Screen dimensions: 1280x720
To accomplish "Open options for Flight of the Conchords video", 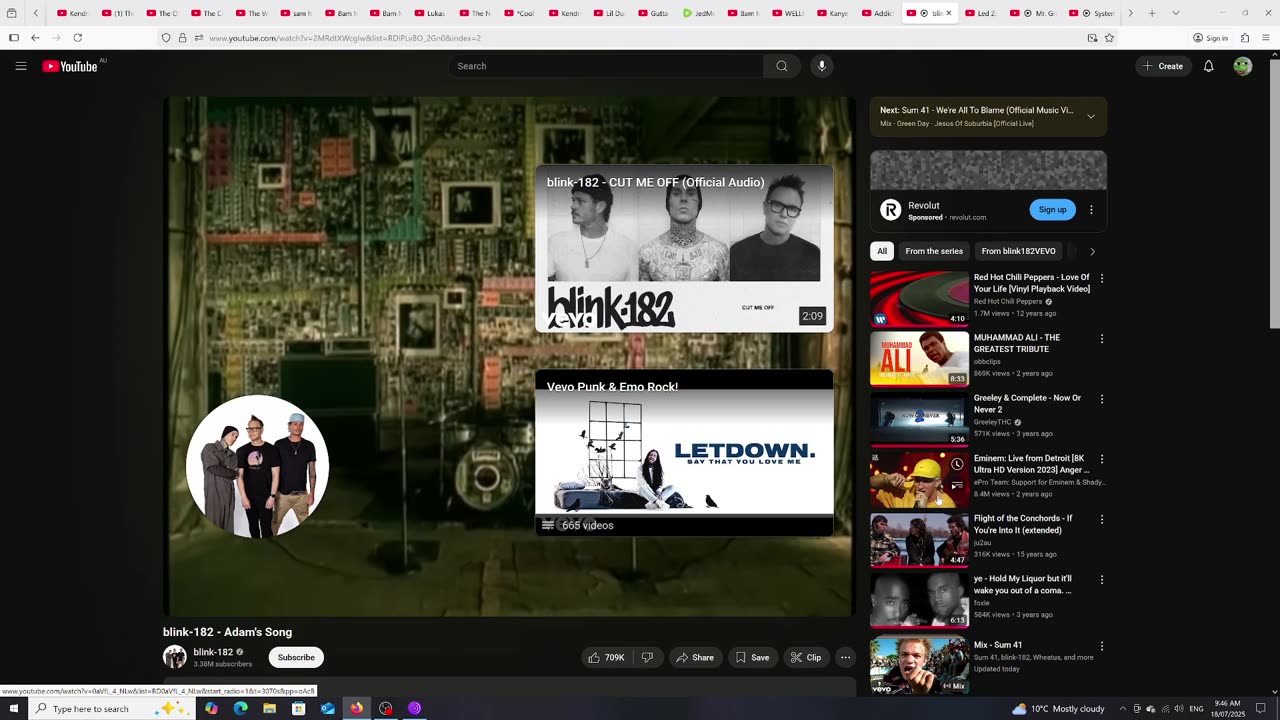I will 1102,519.
